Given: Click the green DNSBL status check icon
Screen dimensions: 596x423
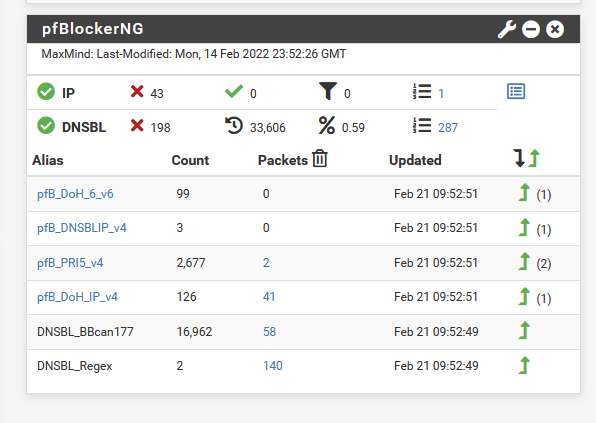Looking at the screenshot, I should coord(46,126).
